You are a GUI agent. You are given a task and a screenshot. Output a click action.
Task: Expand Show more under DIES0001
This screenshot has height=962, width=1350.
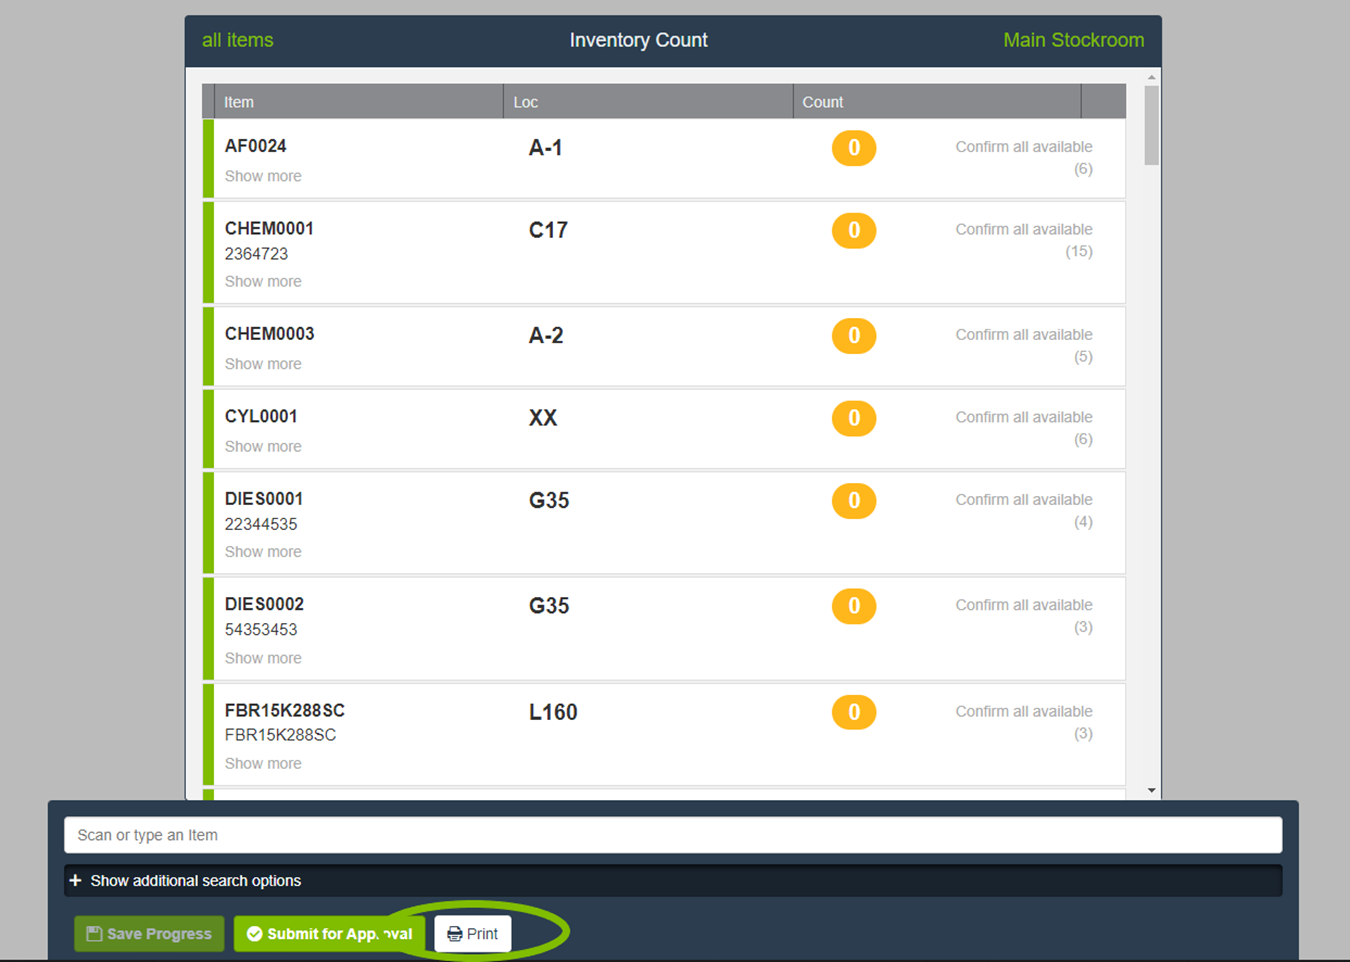tap(263, 552)
